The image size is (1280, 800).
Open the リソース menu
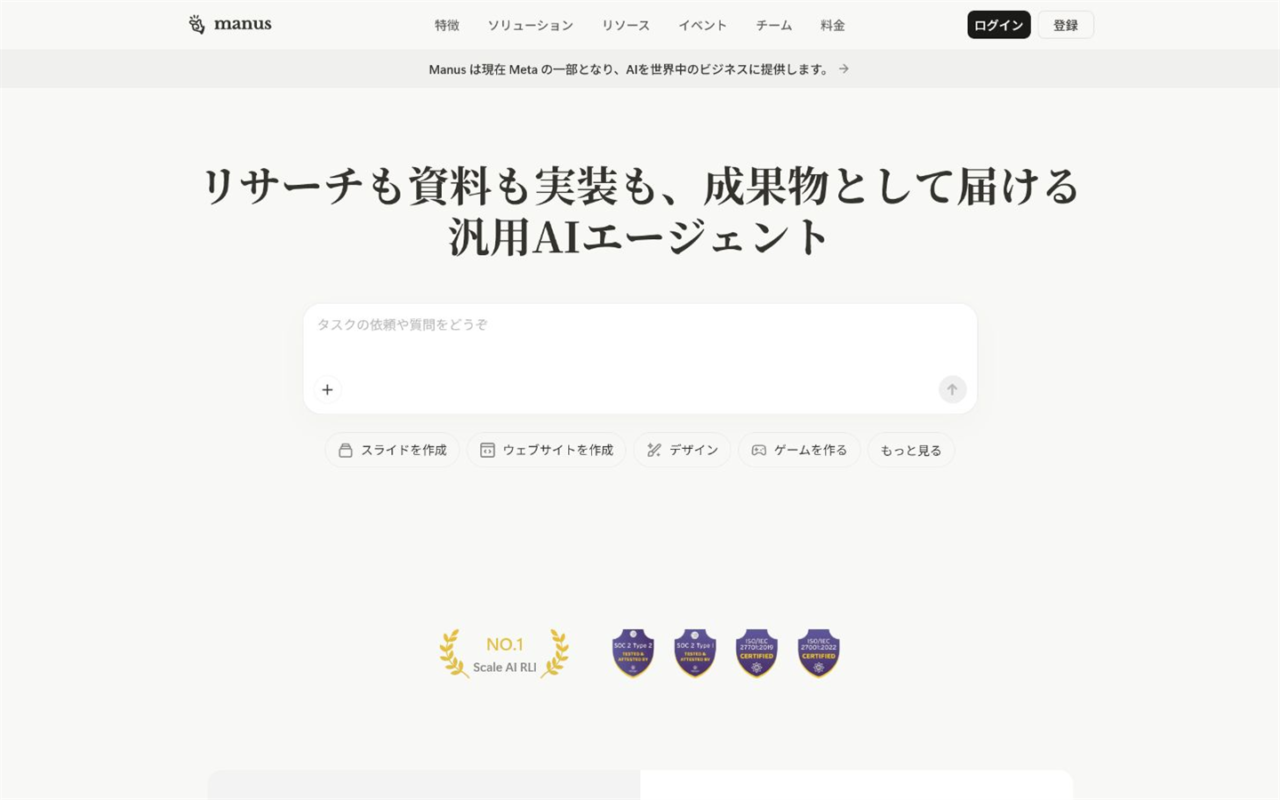626,25
